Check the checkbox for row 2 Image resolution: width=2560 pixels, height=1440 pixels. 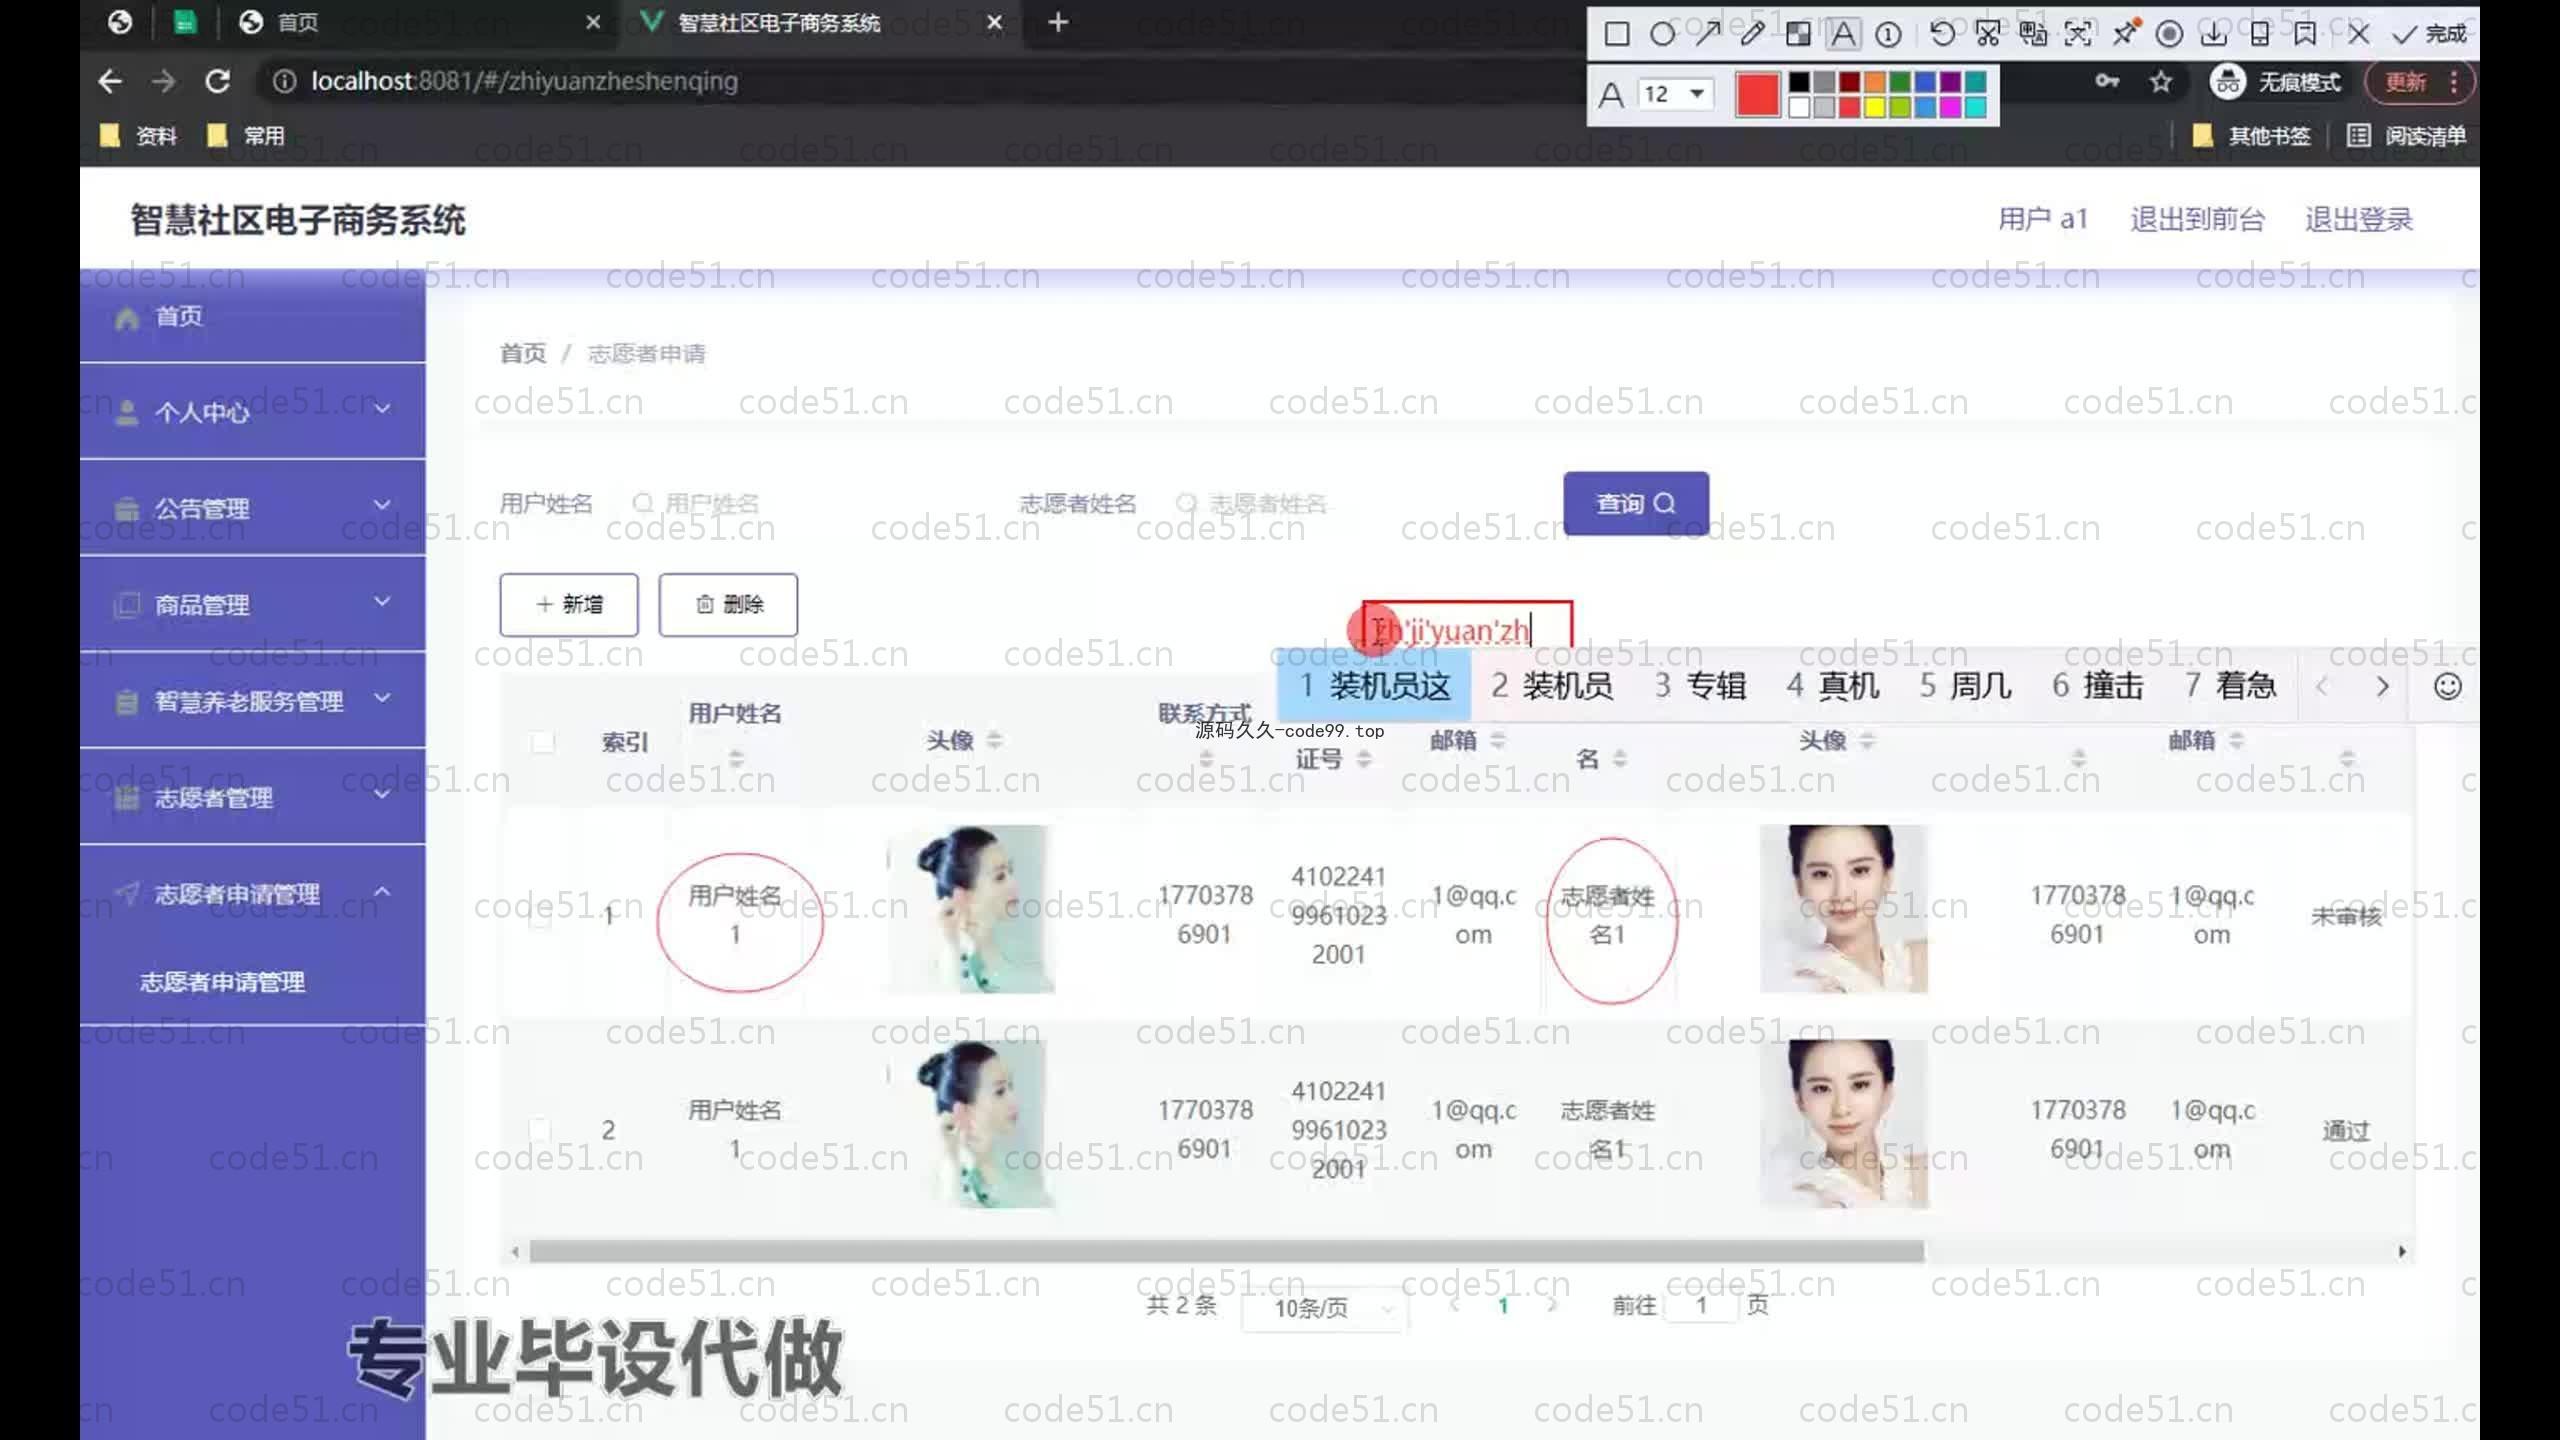[539, 1130]
